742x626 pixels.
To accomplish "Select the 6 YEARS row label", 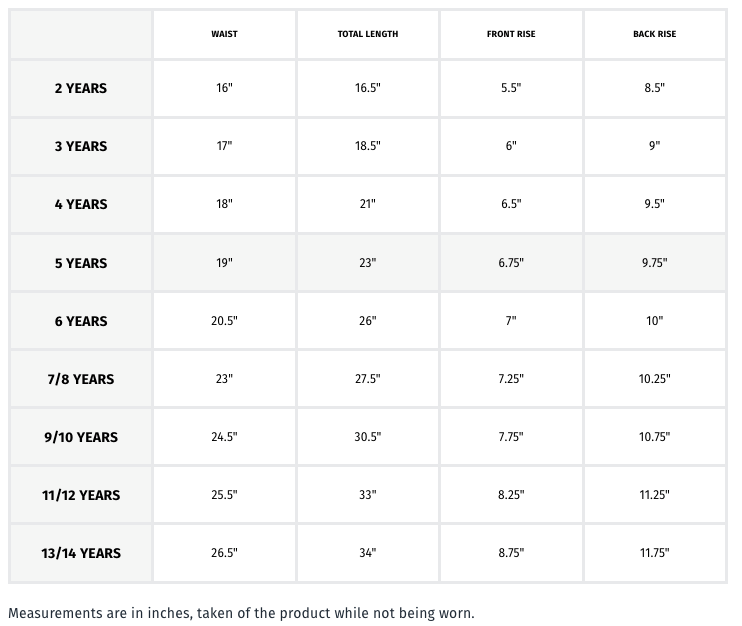I will (x=80, y=321).
